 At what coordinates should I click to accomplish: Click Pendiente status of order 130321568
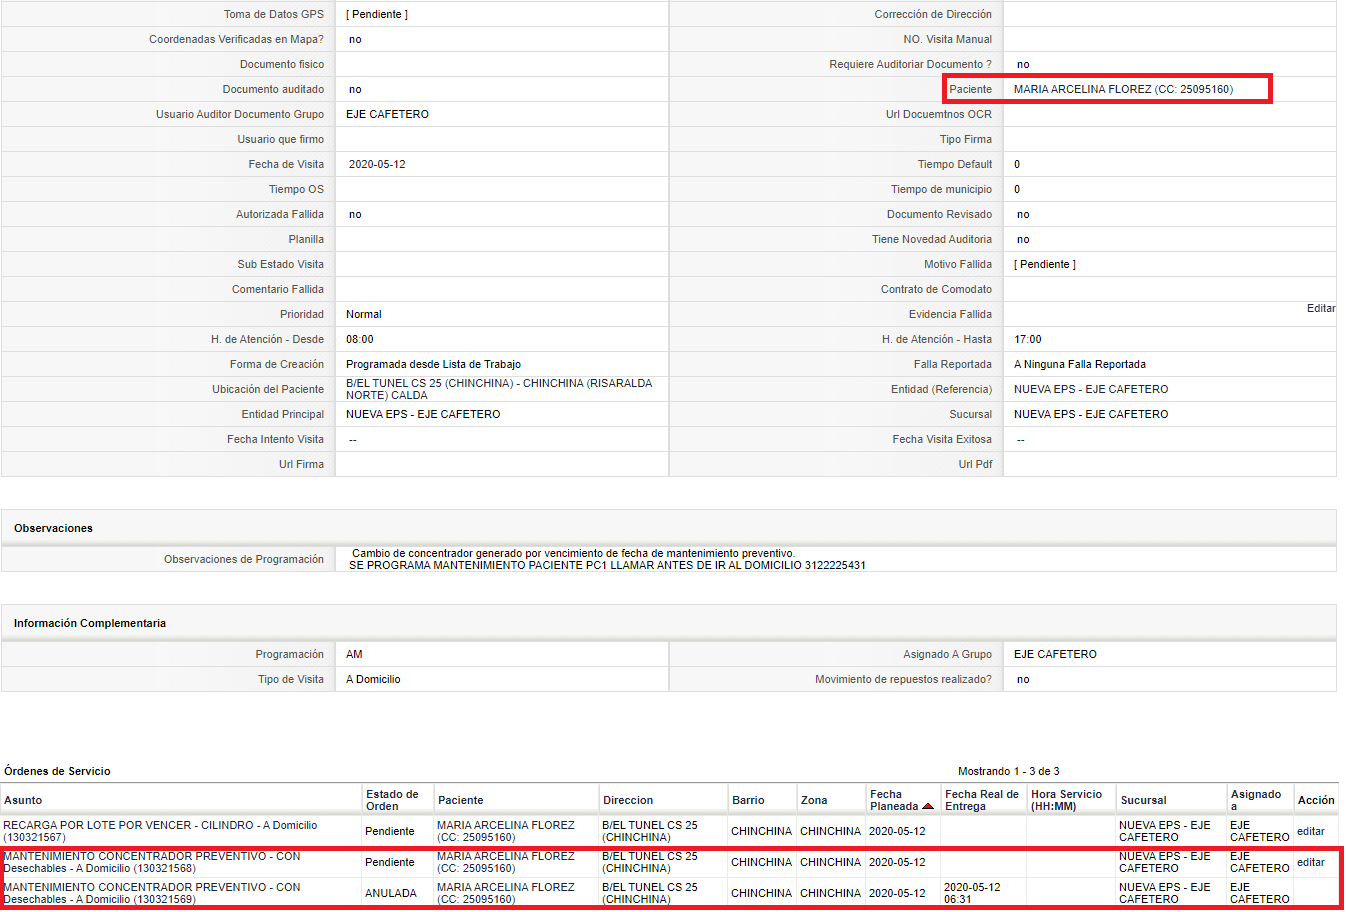(x=389, y=862)
